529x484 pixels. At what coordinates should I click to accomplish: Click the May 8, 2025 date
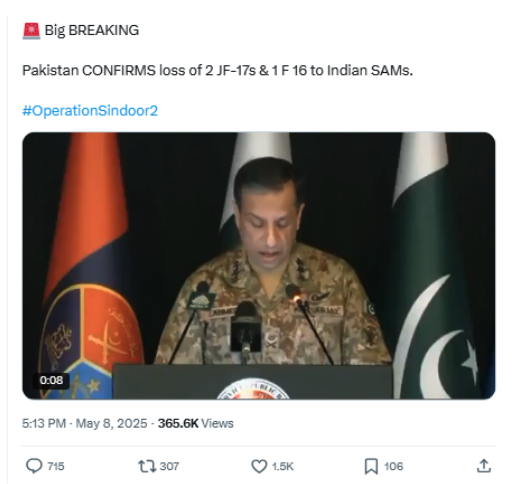coord(111,423)
